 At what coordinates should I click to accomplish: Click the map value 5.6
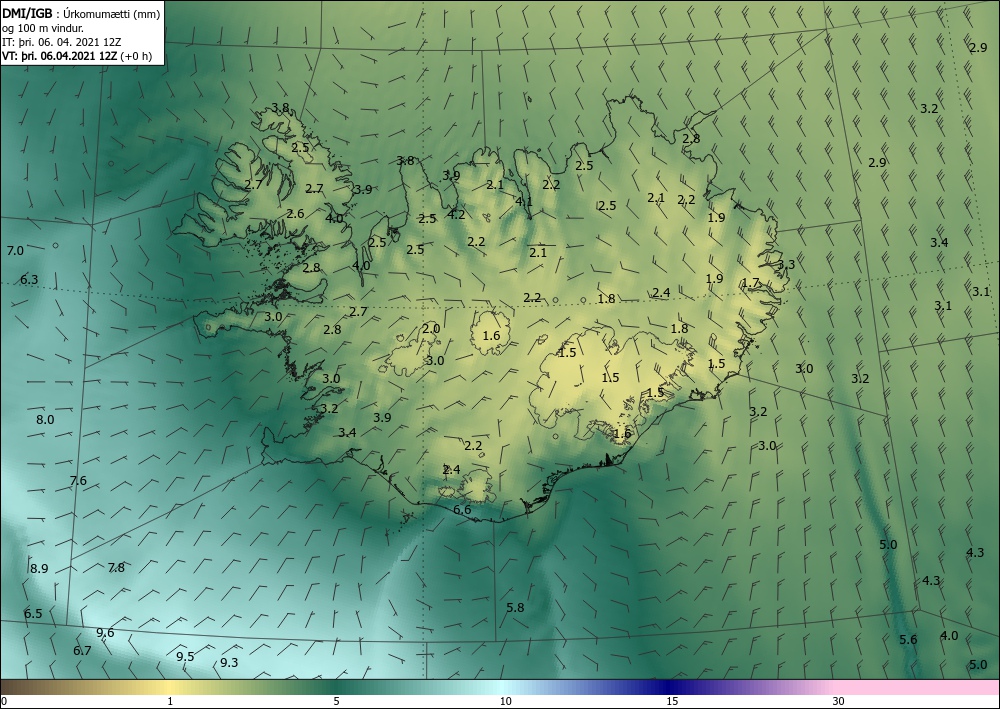(908, 640)
